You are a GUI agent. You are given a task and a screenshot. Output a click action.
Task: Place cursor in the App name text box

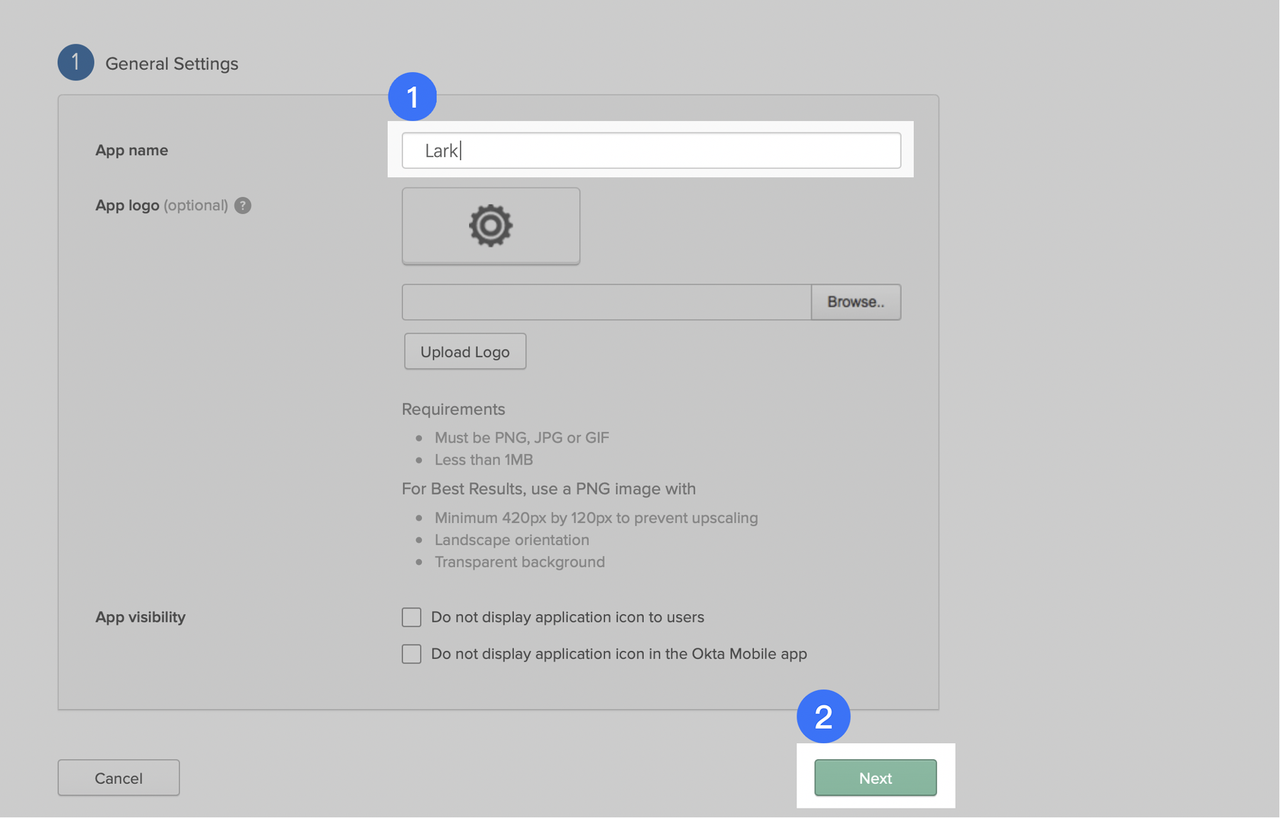(x=650, y=150)
